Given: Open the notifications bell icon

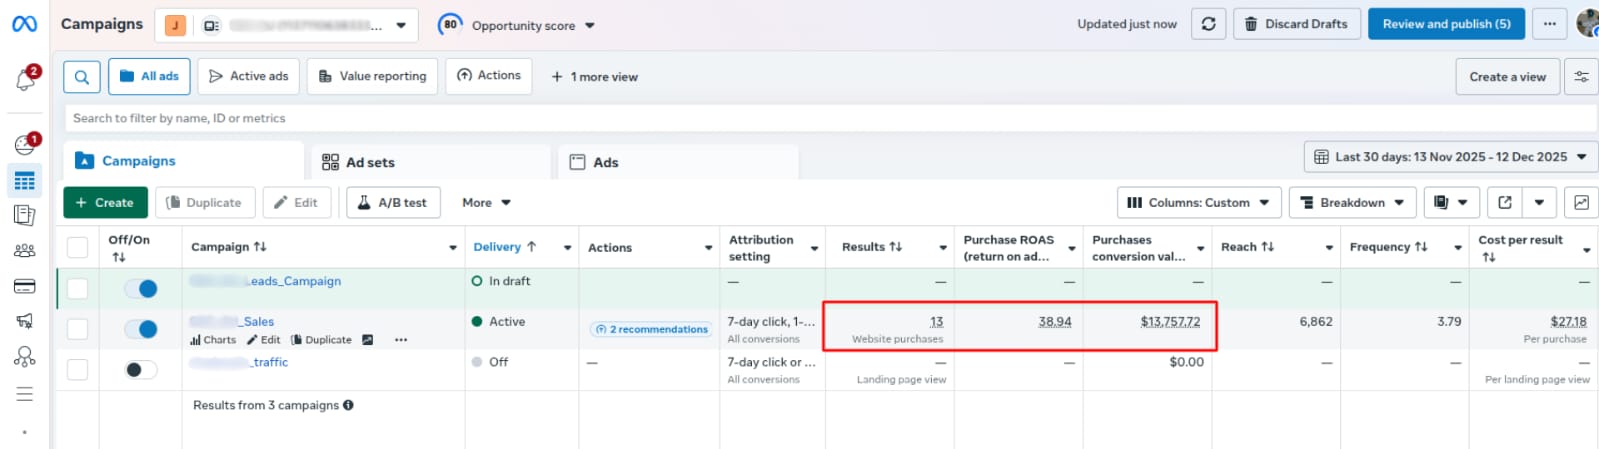Looking at the screenshot, I should (x=25, y=80).
